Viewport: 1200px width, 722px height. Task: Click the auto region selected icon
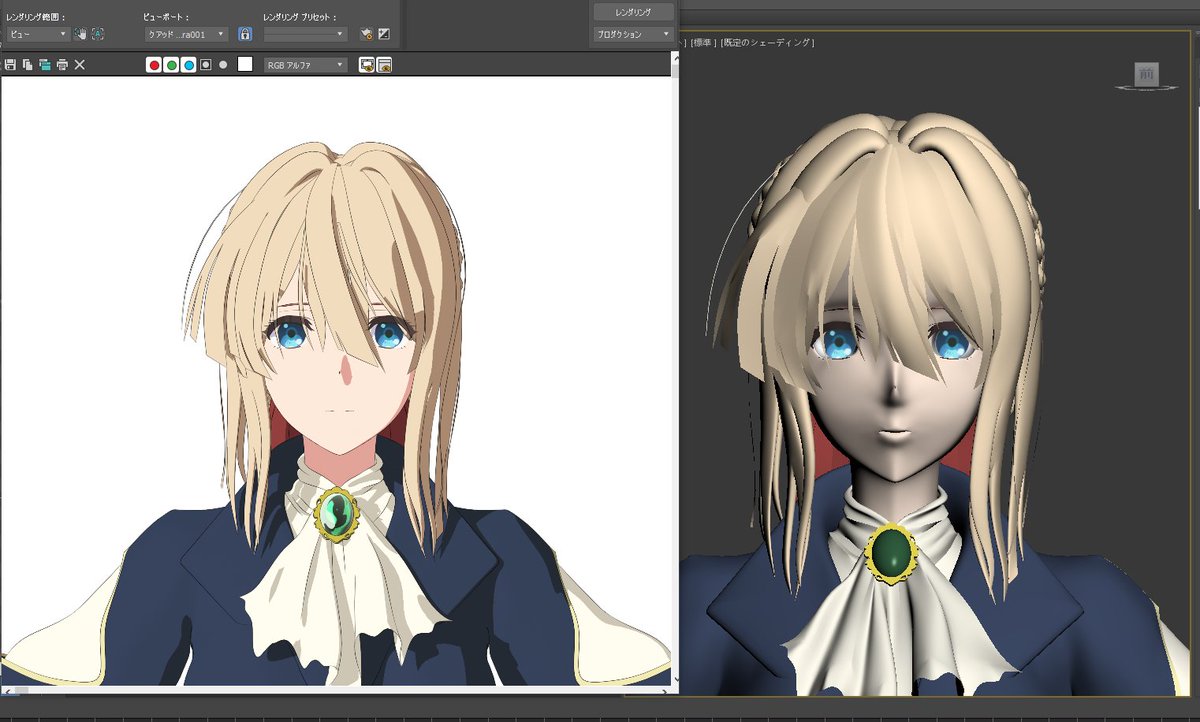pos(98,34)
